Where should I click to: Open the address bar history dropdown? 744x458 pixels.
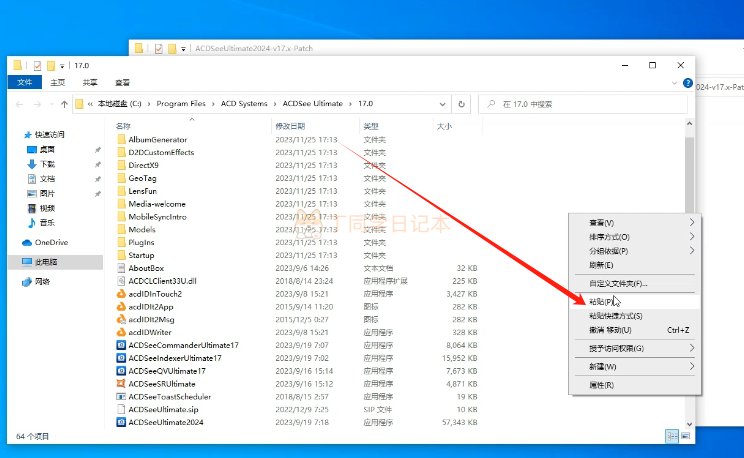coord(443,104)
